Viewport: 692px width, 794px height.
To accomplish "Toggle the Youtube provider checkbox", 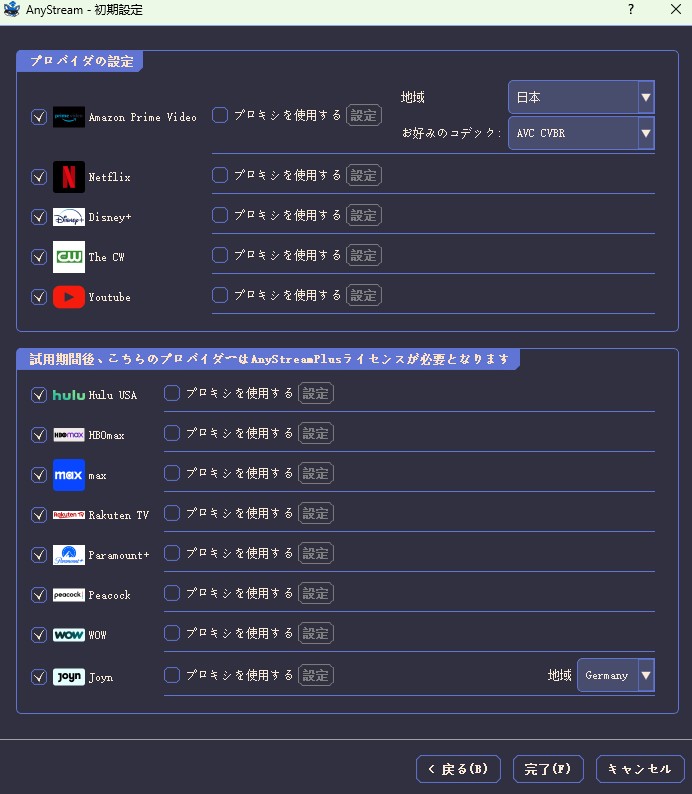I will coord(39,297).
